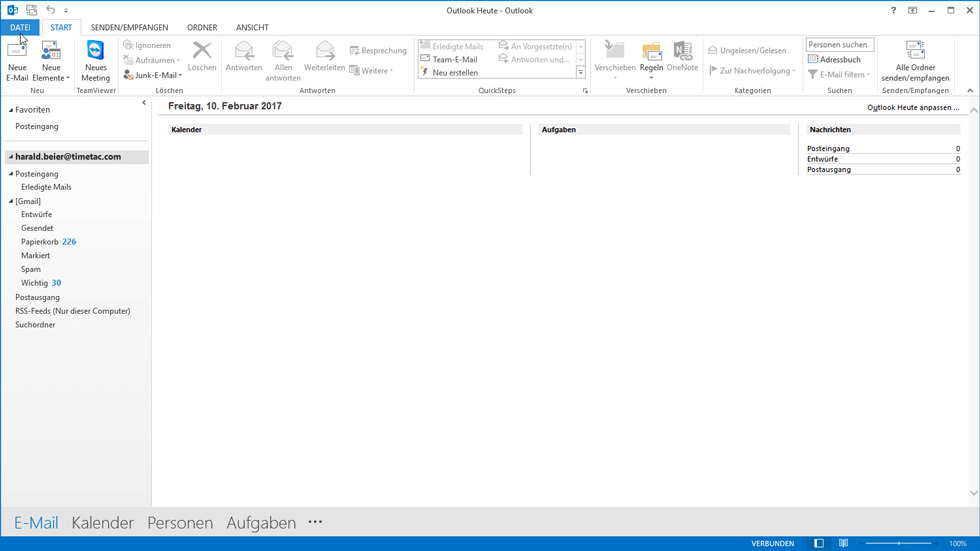
Task: Switch to reading view in status bar
Action: (x=843, y=544)
